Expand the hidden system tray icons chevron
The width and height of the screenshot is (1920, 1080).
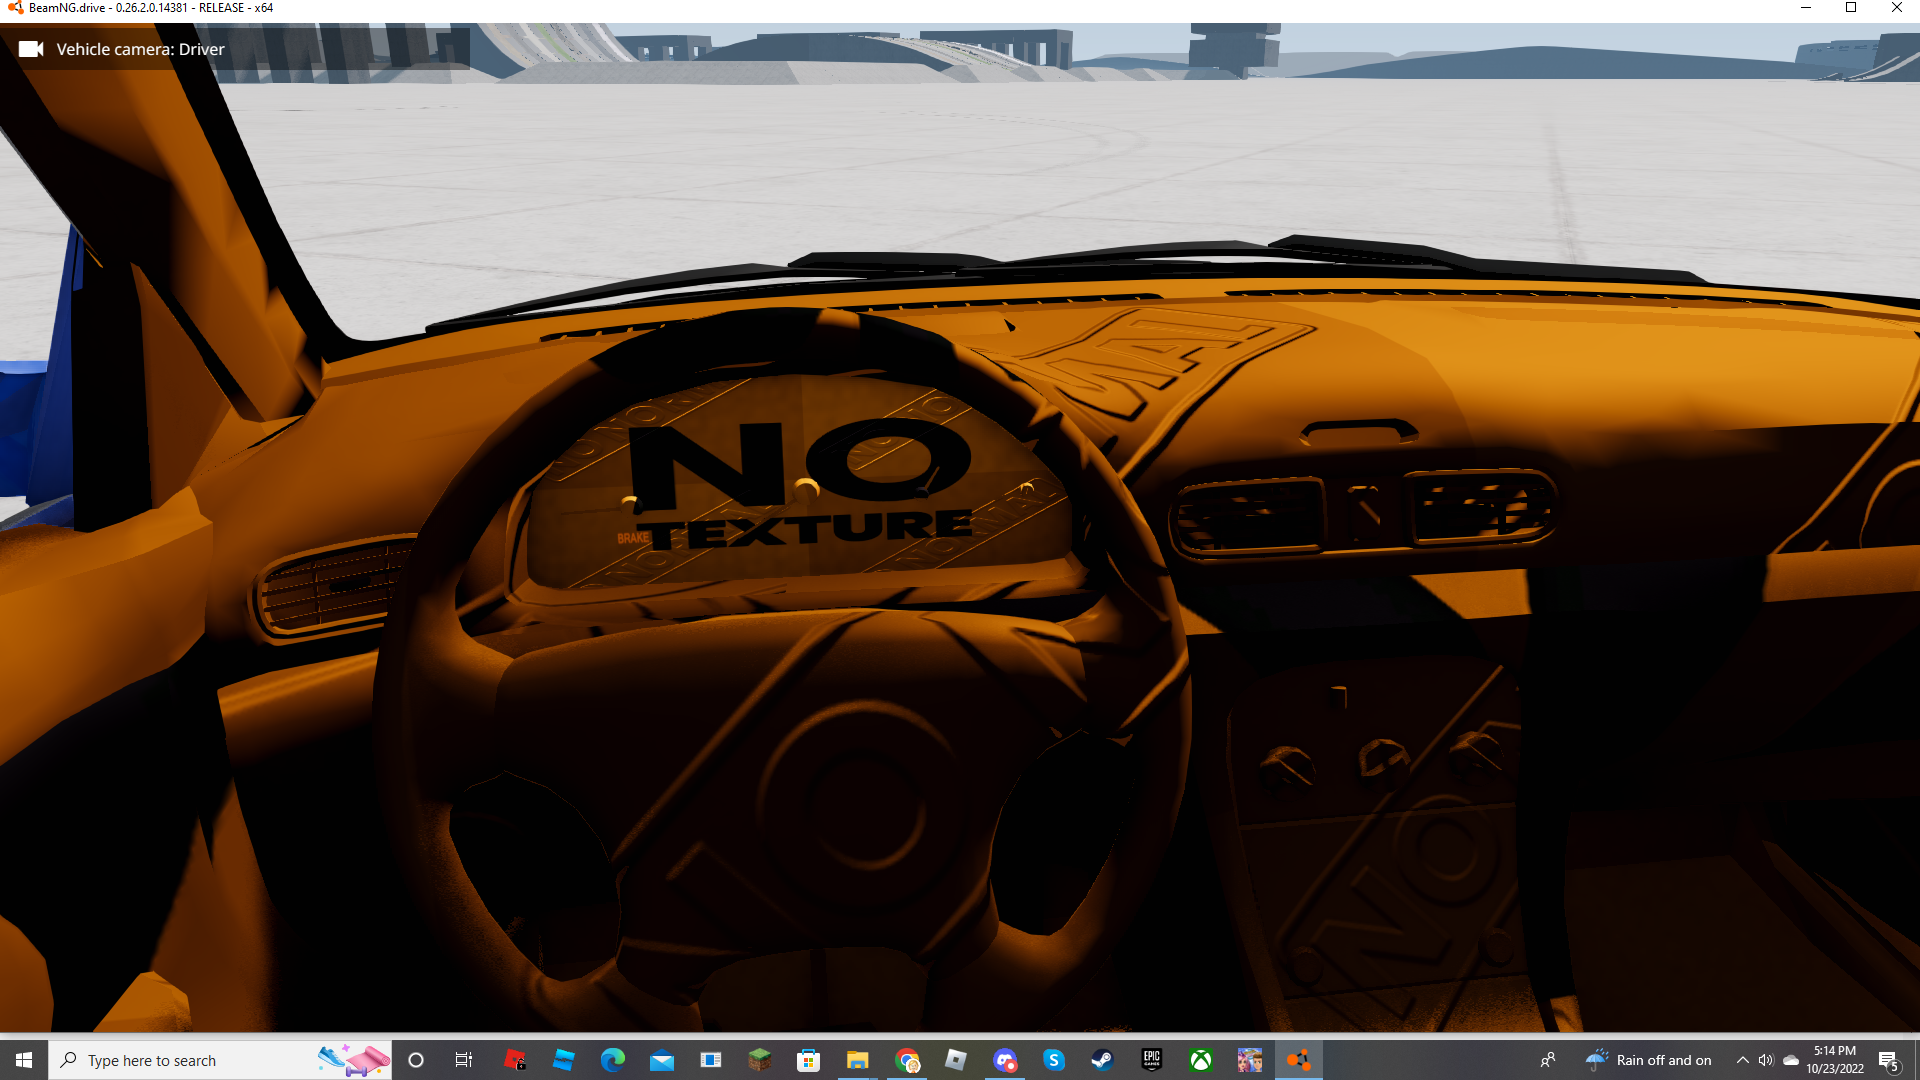1743,1060
